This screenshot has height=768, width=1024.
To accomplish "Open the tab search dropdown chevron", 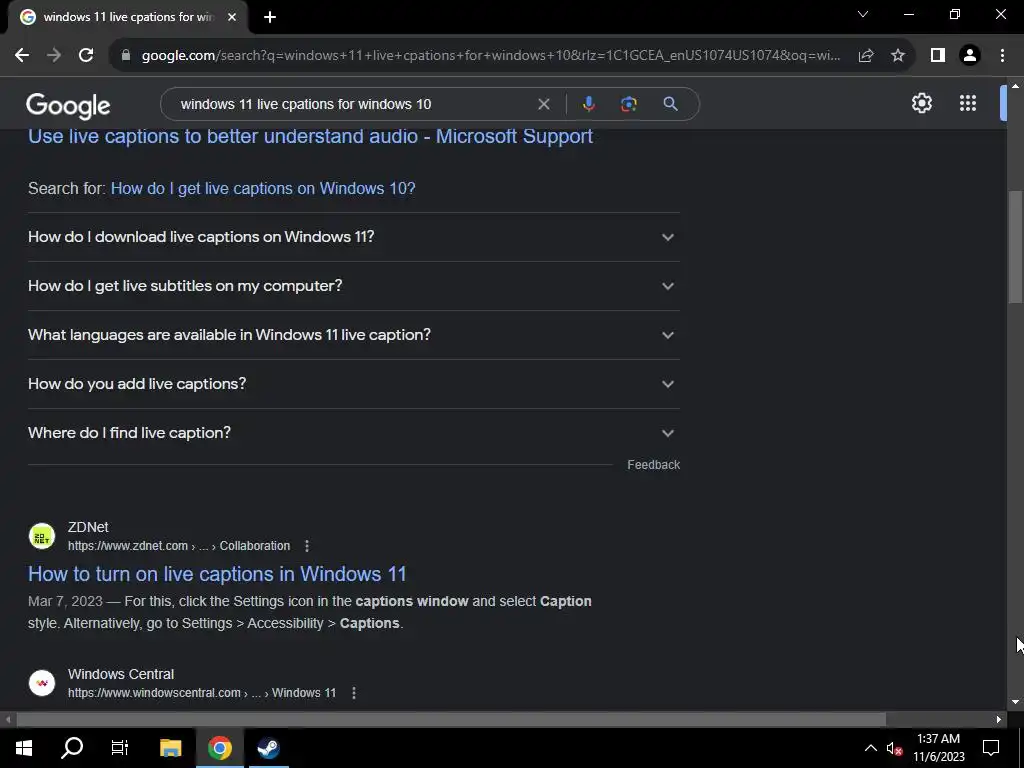I will tap(863, 14).
